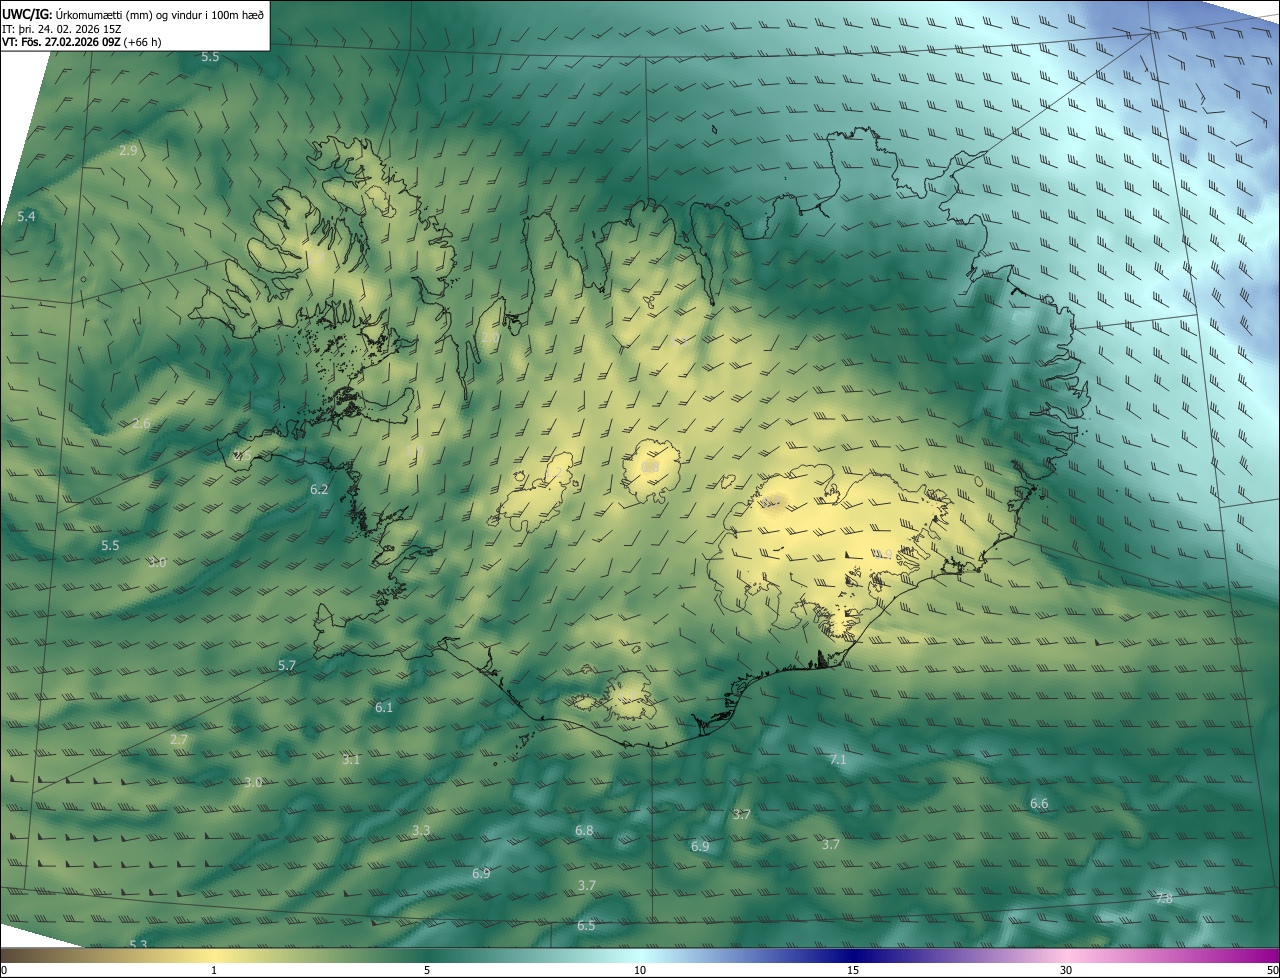Click the 6.8 value label on the map
The image size is (1280, 978).
click(x=584, y=831)
